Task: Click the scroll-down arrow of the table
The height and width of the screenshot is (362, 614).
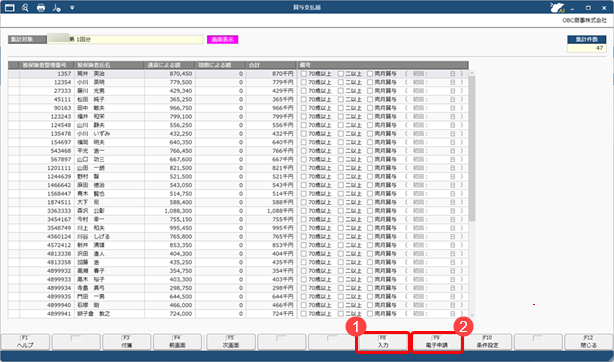Action: [472, 315]
